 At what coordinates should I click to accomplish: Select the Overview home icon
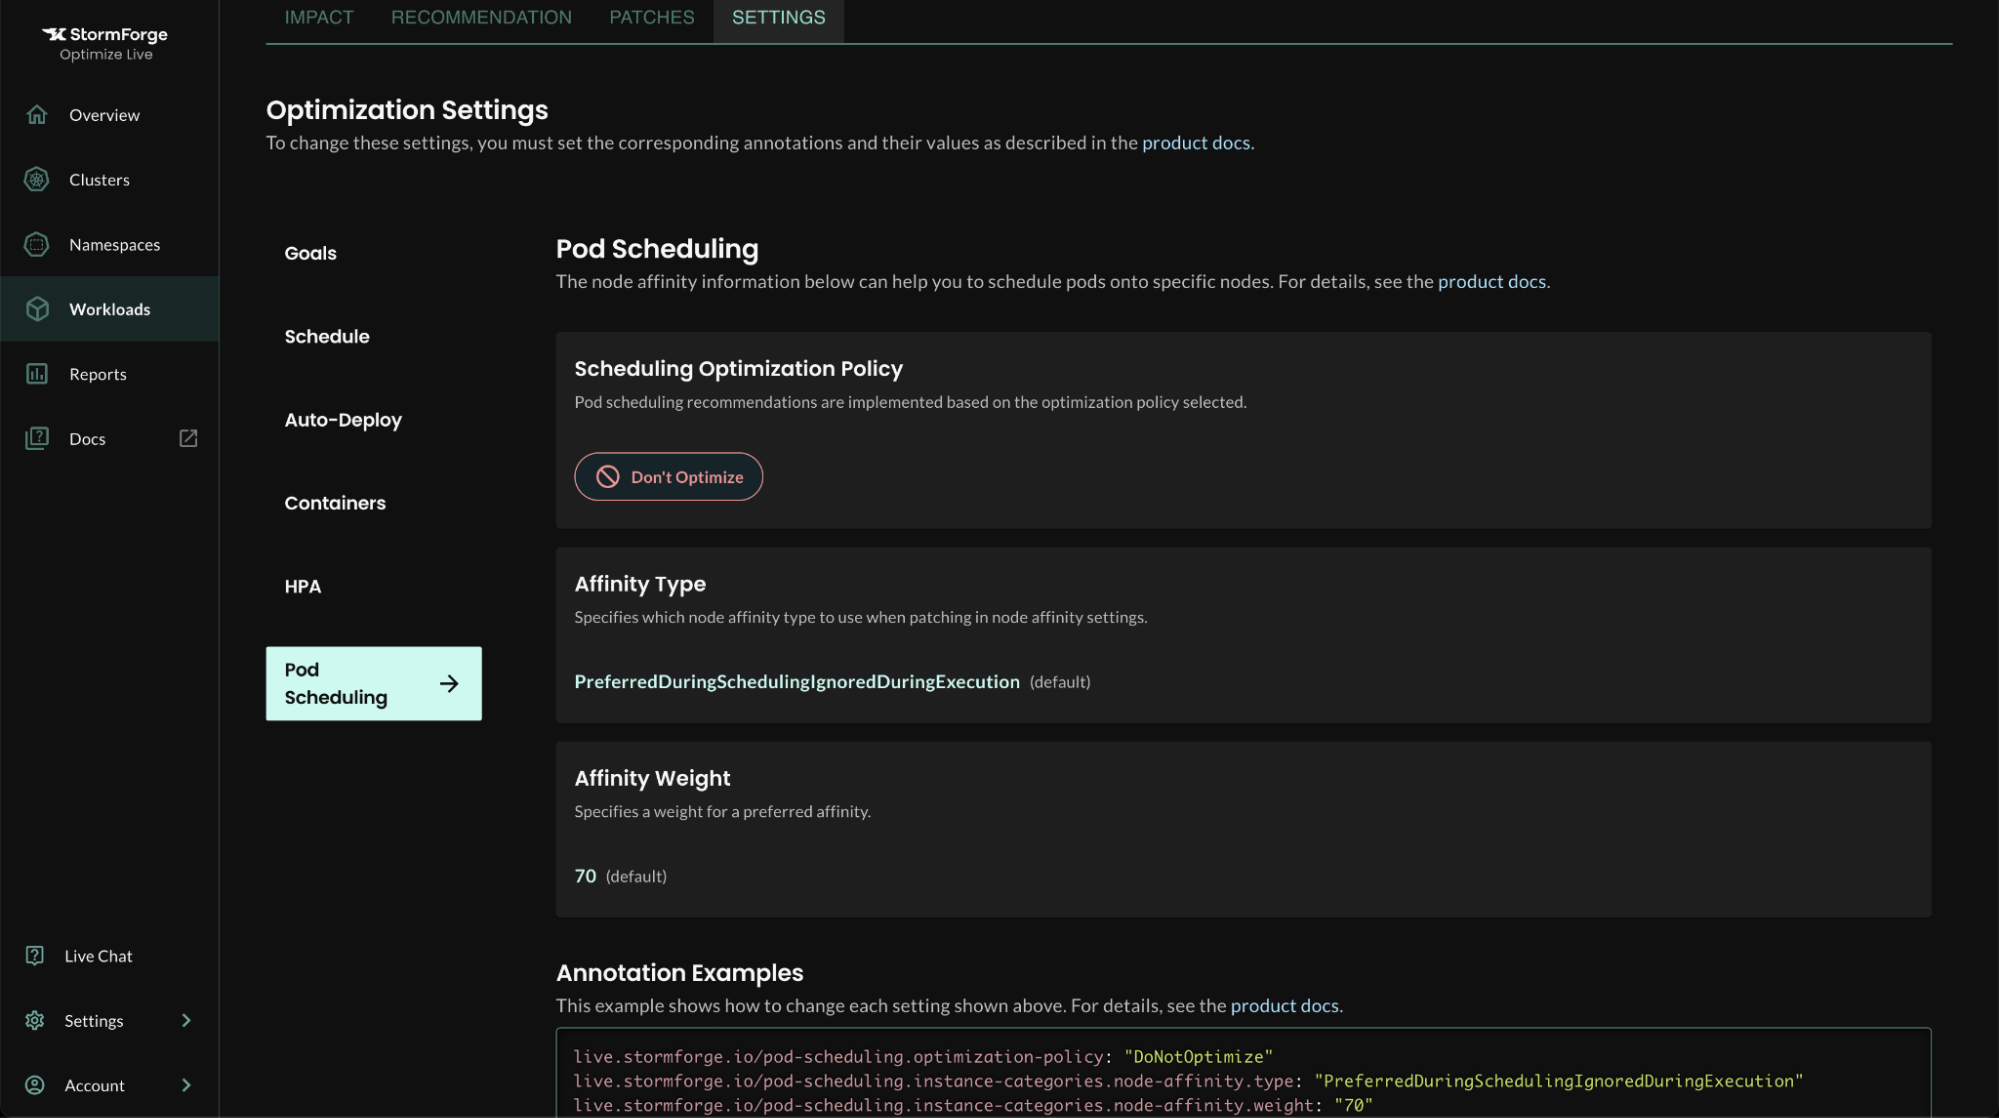36,114
